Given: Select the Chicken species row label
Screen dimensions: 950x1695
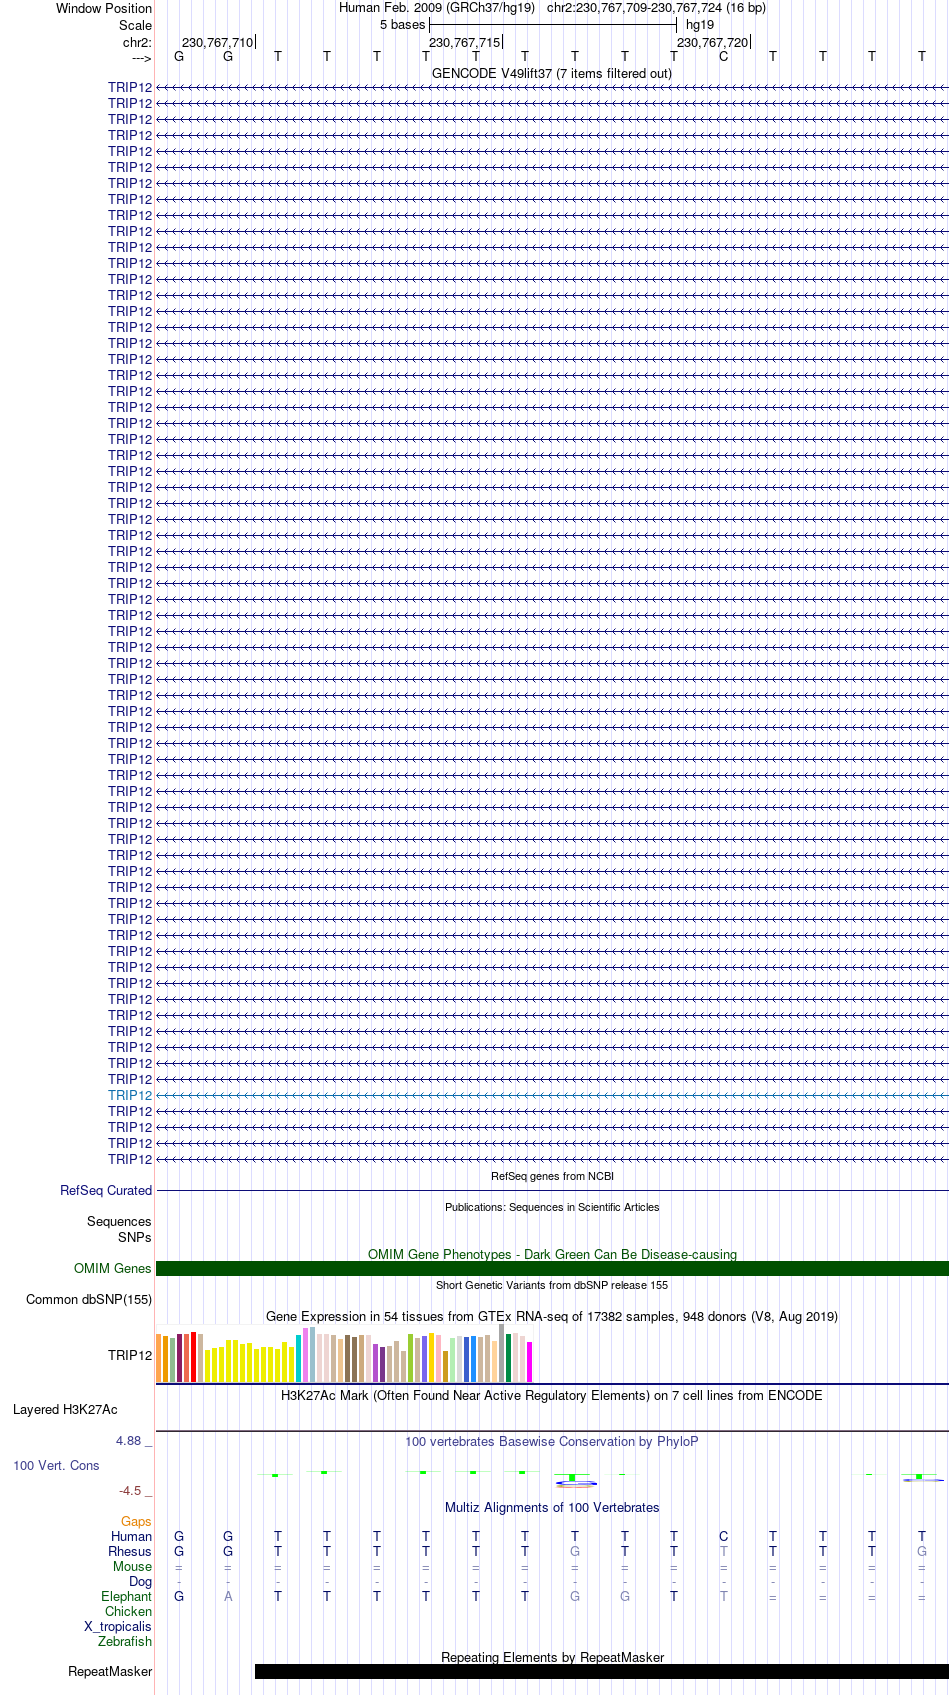Looking at the screenshot, I should [x=128, y=1611].
